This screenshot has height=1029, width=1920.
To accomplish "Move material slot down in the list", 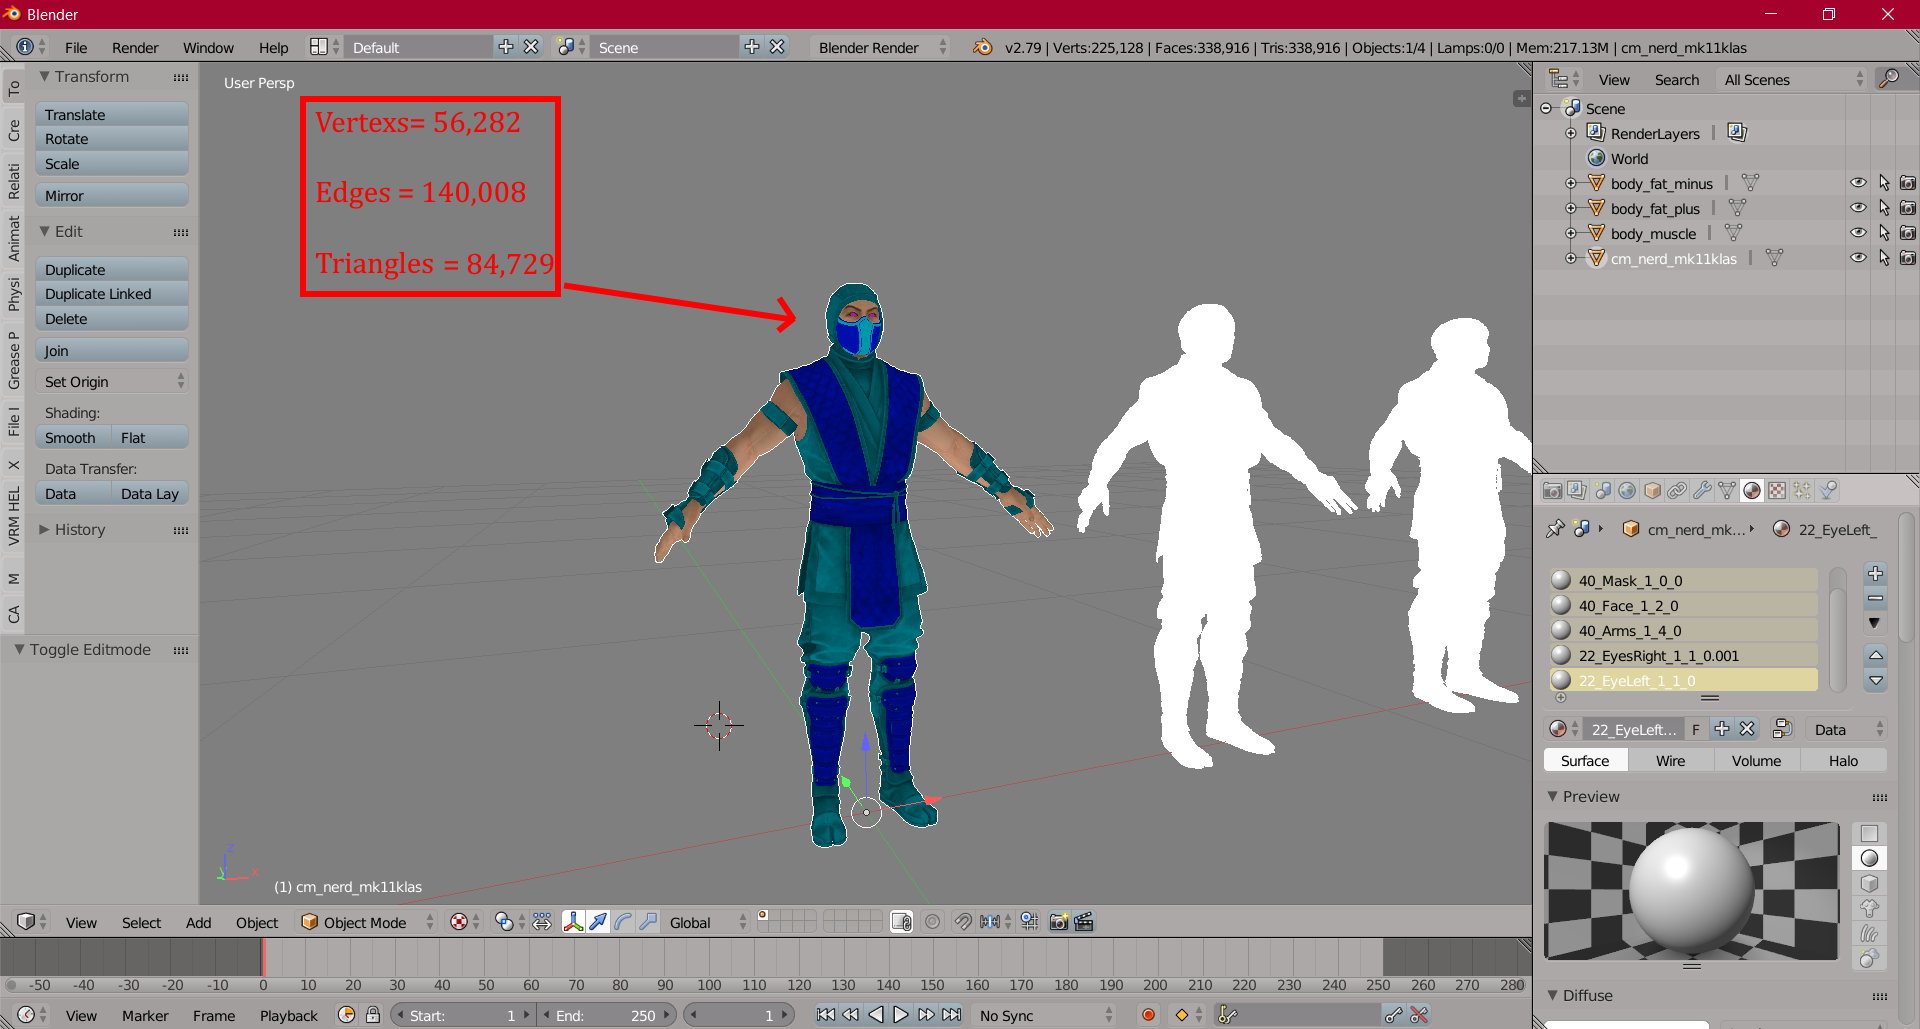I will [x=1876, y=680].
